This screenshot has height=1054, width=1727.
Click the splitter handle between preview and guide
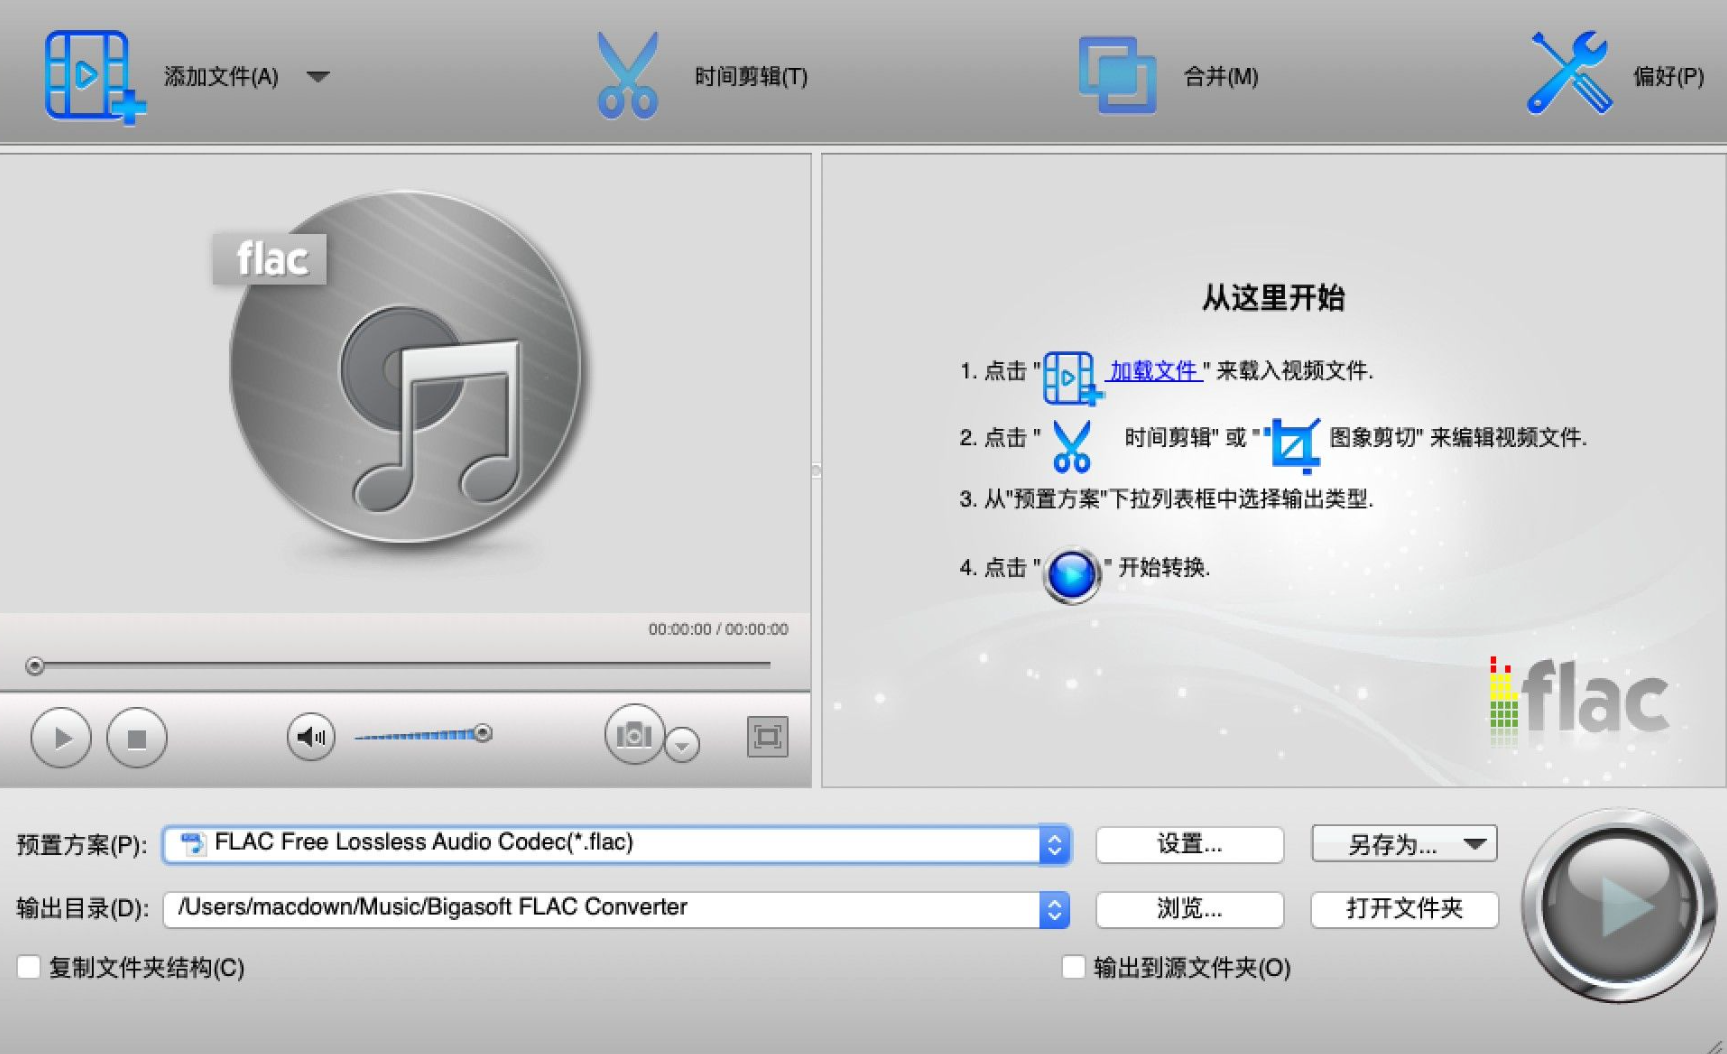tap(816, 470)
